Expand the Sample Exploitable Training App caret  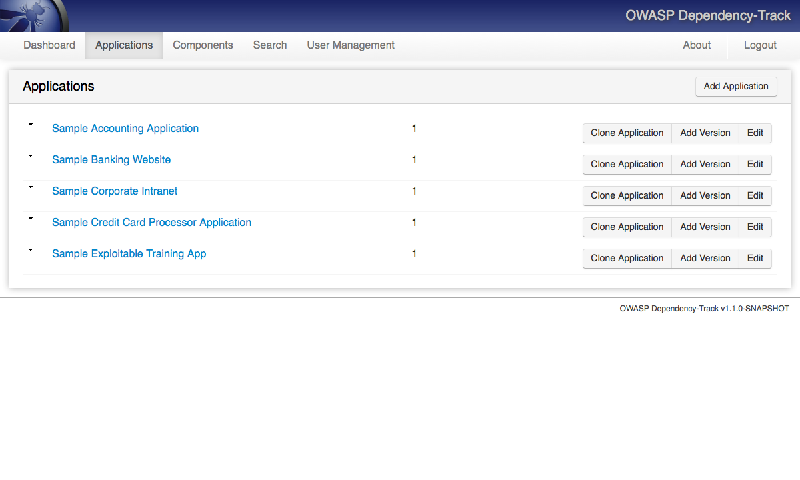point(31,250)
